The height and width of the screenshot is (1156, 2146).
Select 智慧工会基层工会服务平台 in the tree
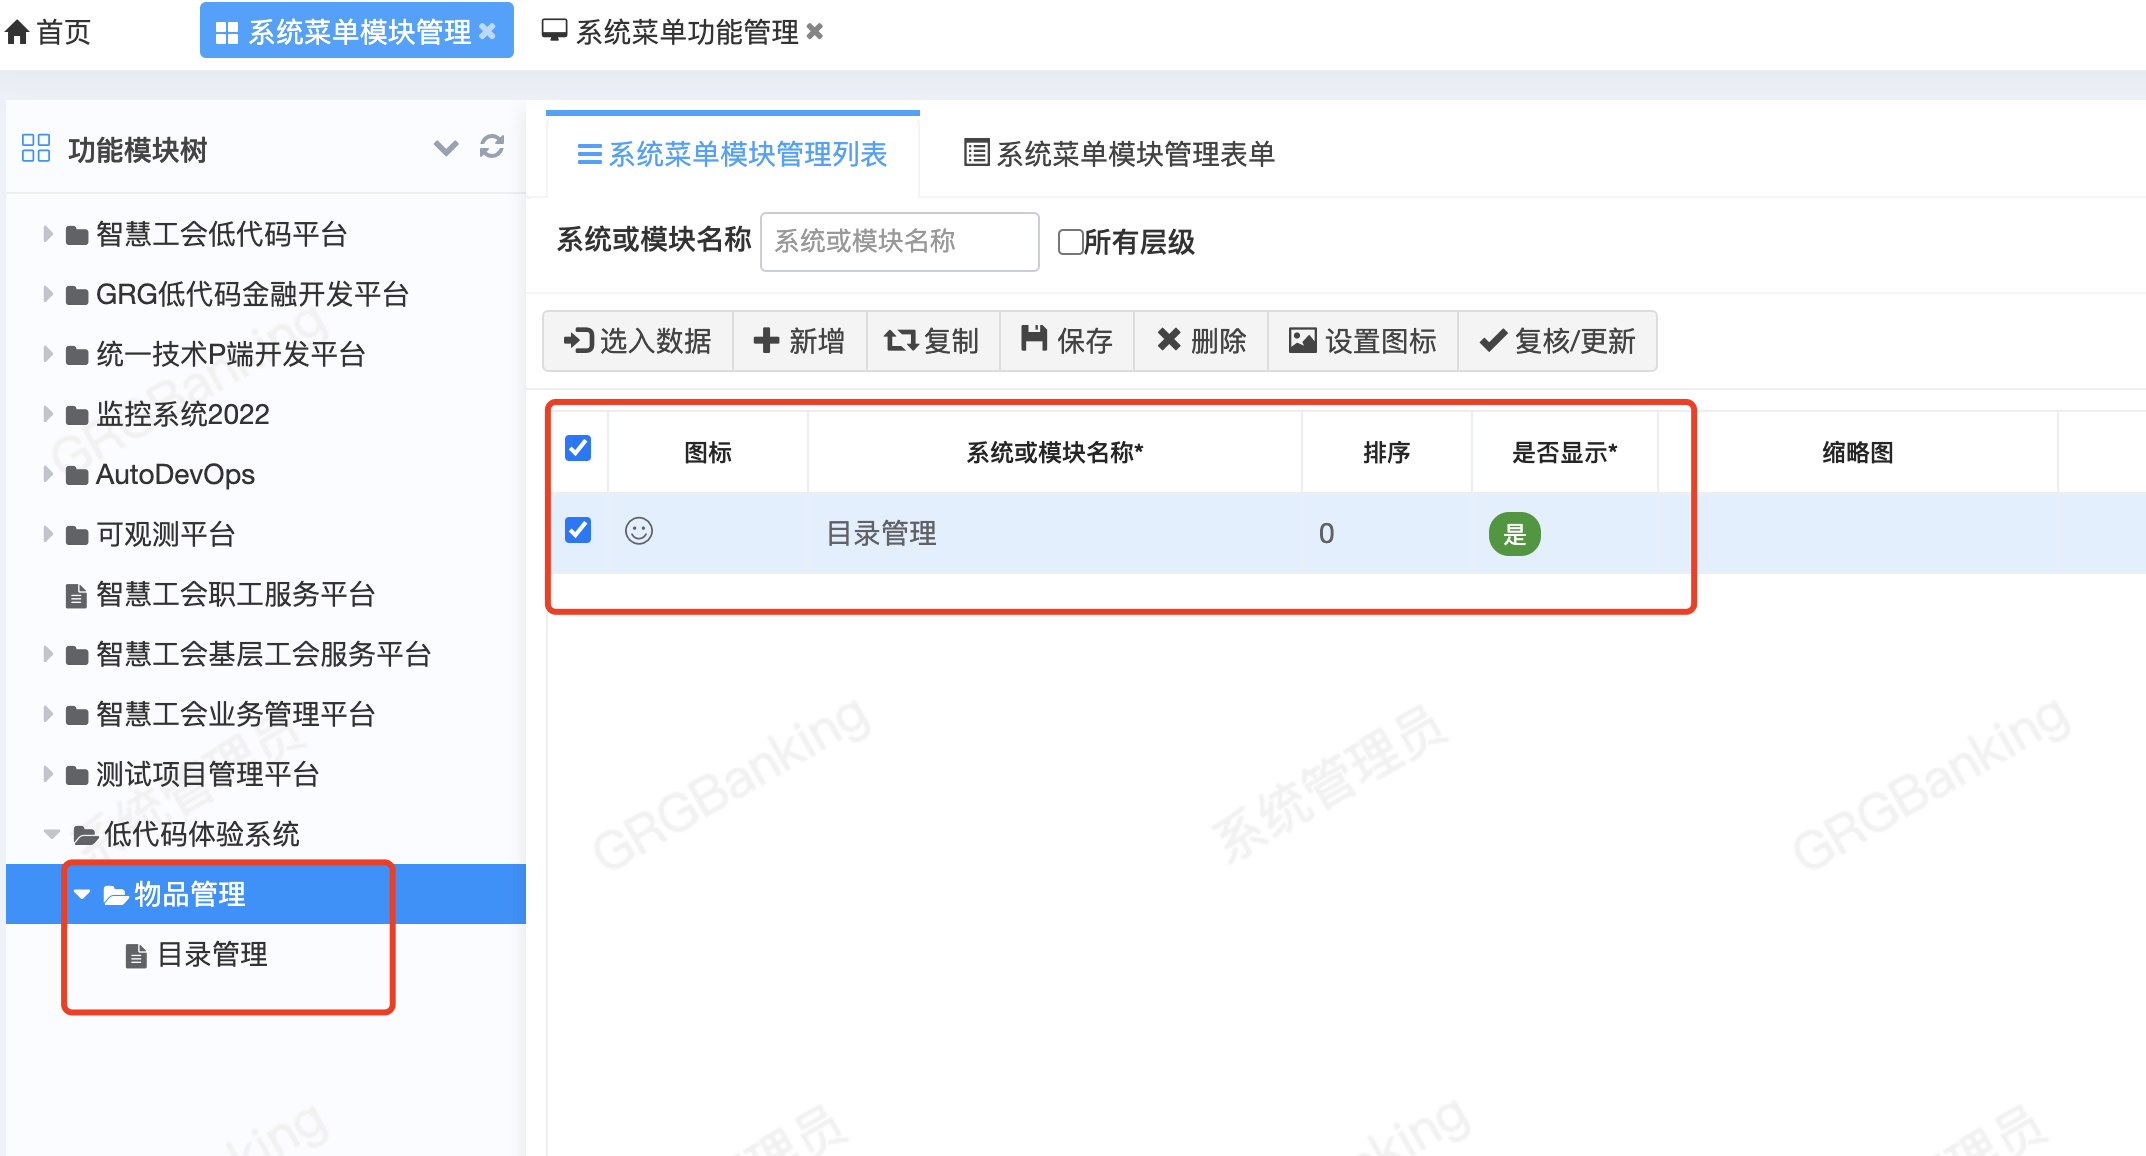tap(263, 654)
